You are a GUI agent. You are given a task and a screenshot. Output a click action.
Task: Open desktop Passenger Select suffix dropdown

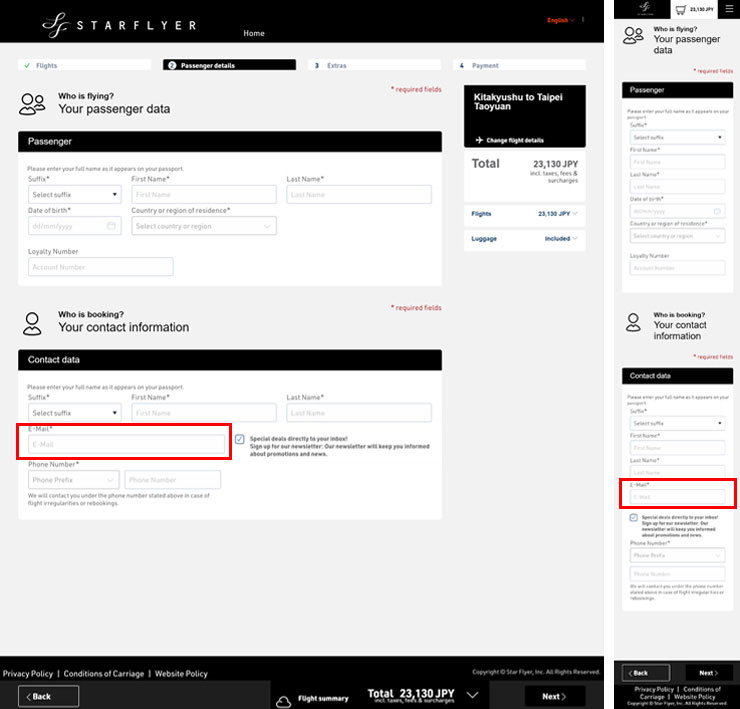tap(75, 195)
